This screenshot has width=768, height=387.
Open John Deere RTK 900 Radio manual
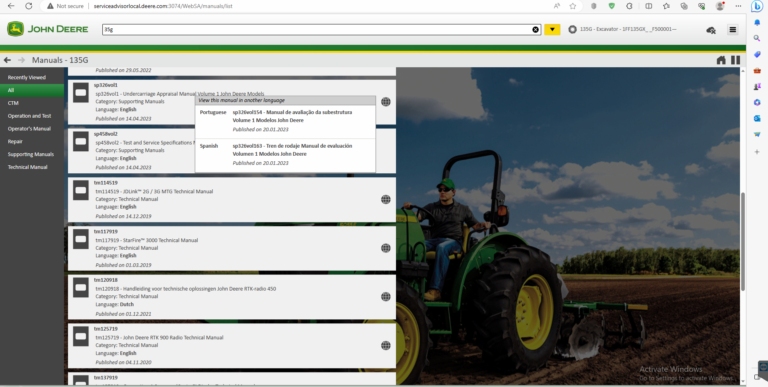(x=159, y=338)
